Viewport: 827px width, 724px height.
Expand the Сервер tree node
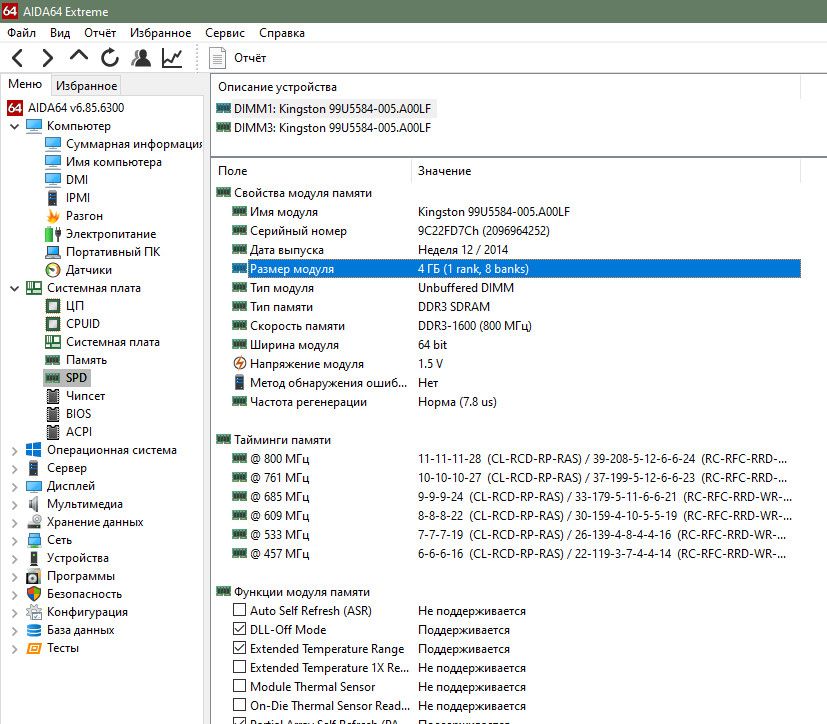(15, 469)
